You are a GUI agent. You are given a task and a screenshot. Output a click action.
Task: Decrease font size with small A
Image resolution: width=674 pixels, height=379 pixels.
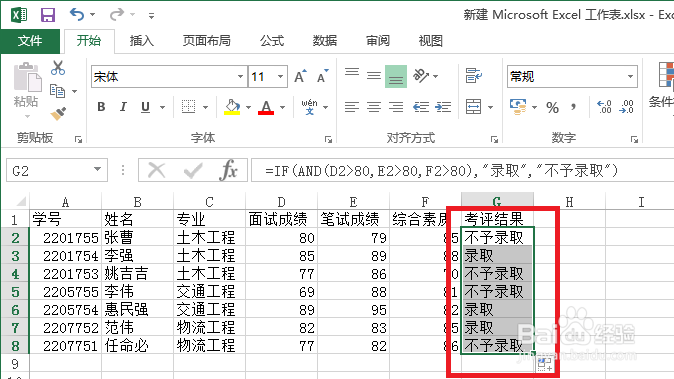point(323,76)
